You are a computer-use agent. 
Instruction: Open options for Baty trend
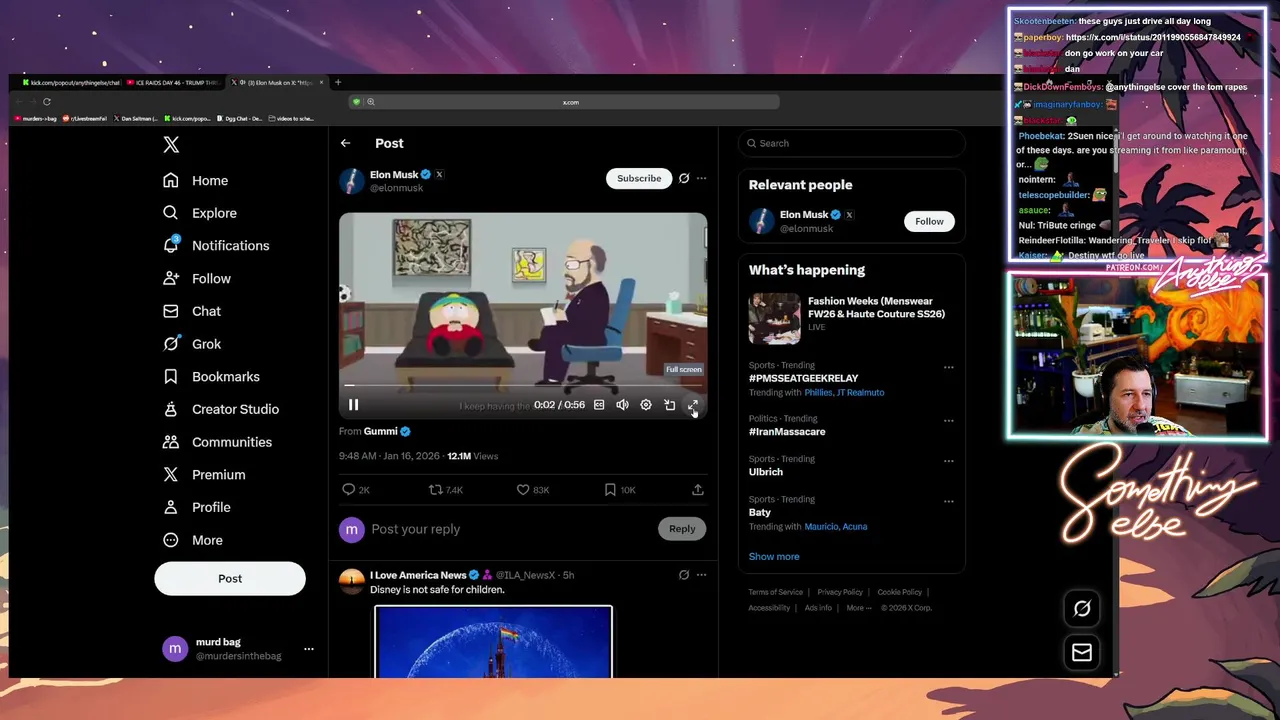[x=949, y=501]
